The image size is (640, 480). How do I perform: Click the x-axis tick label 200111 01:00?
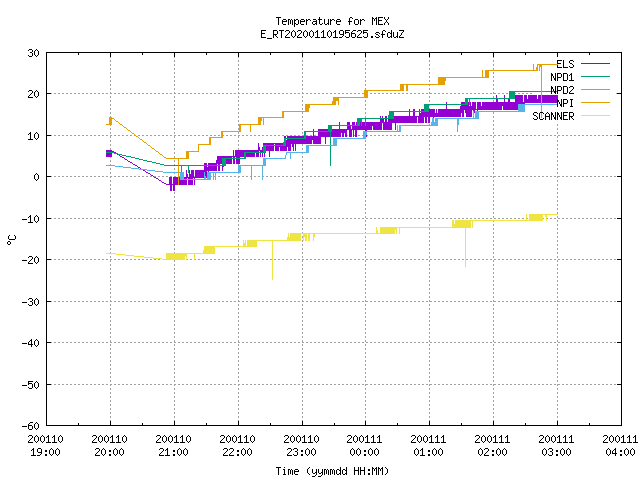429,446
